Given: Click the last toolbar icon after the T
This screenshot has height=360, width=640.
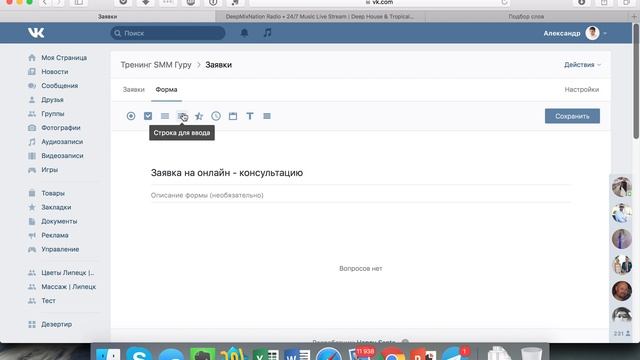Looking at the screenshot, I should point(267,116).
